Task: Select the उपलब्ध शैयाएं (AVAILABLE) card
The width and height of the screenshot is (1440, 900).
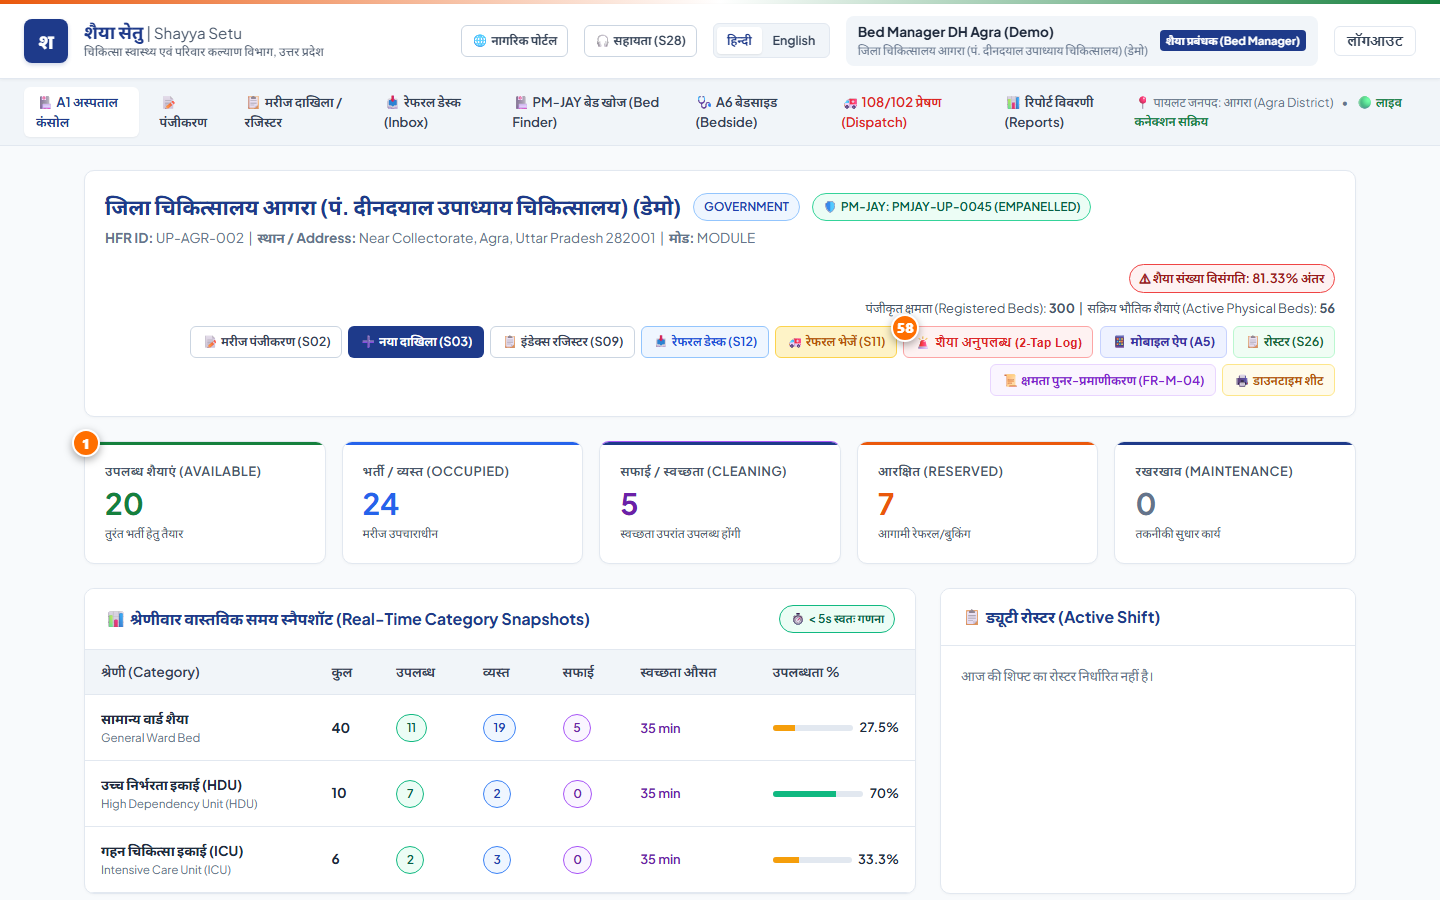Action: (x=205, y=503)
